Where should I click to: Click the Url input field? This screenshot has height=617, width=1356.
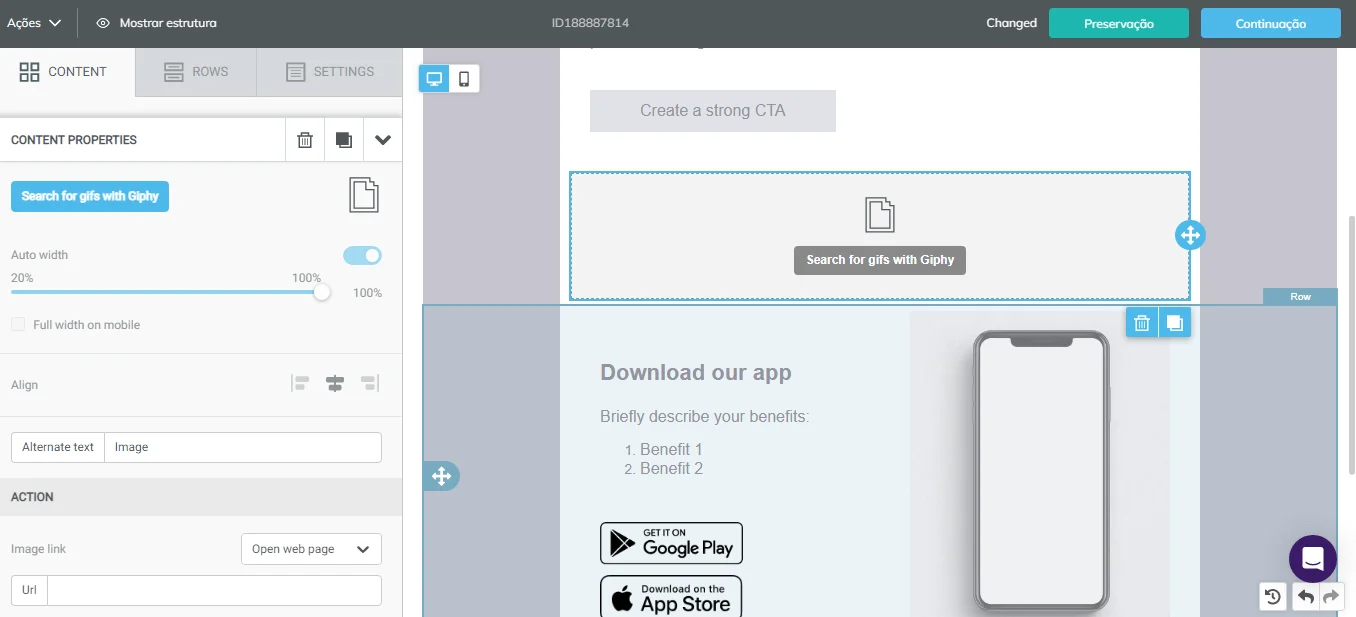tap(214, 590)
